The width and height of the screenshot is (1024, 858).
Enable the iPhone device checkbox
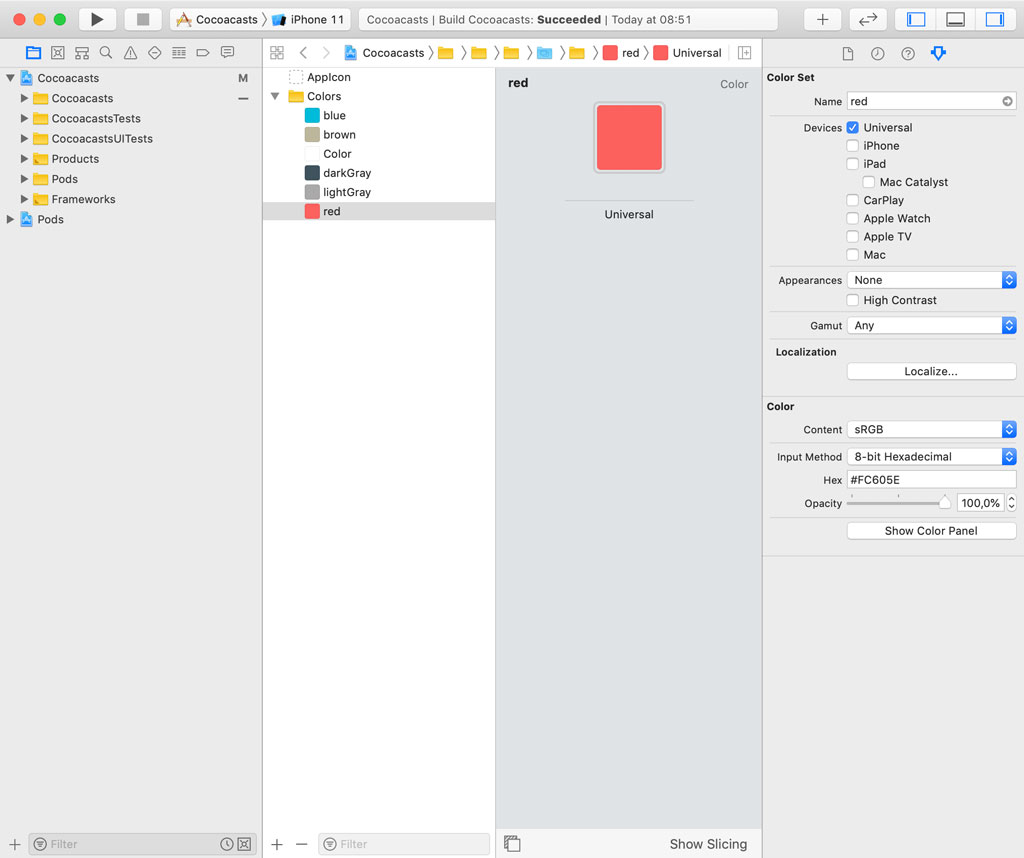click(853, 146)
